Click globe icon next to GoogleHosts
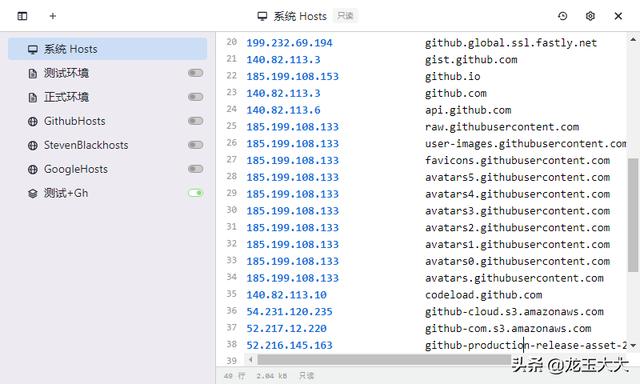The image size is (640, 384). 33,169
